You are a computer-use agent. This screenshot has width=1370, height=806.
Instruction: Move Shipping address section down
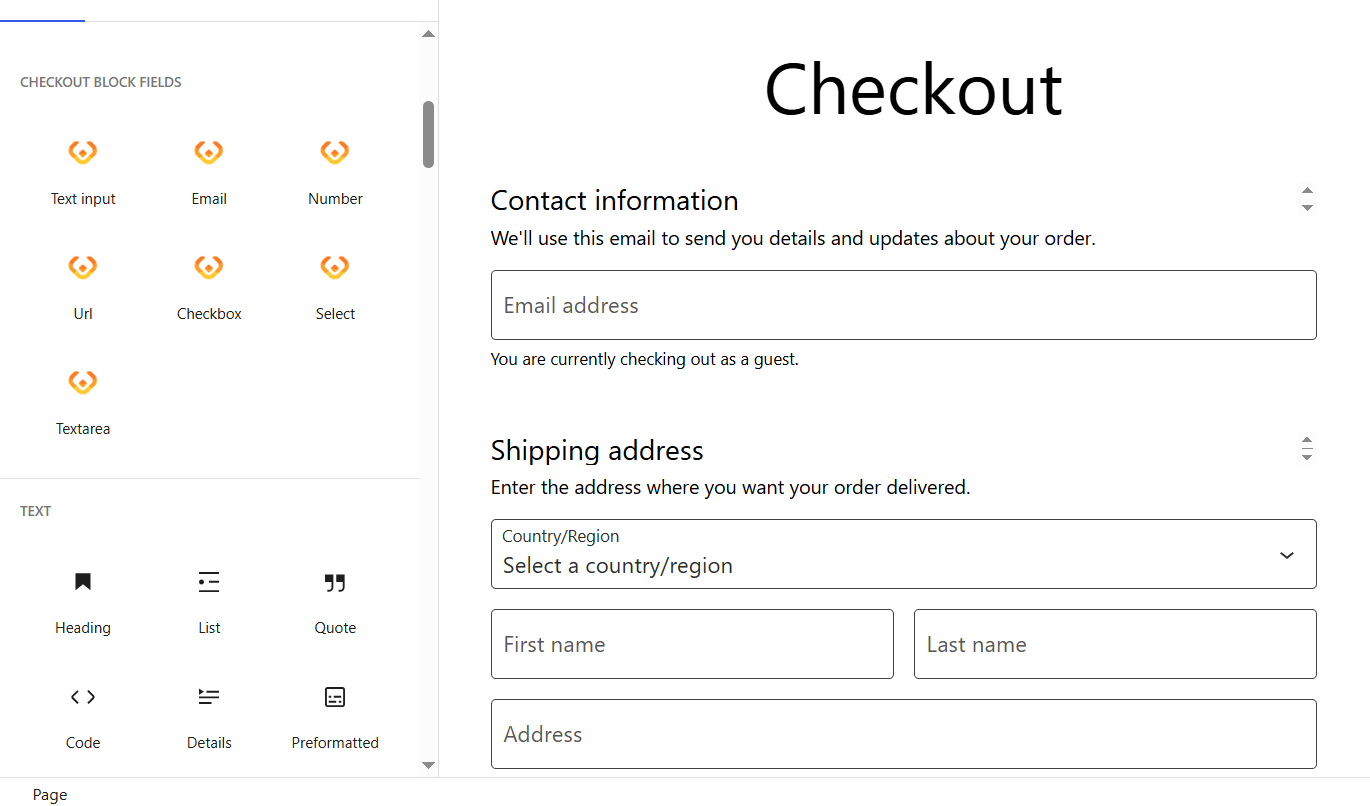point(1307,457)
